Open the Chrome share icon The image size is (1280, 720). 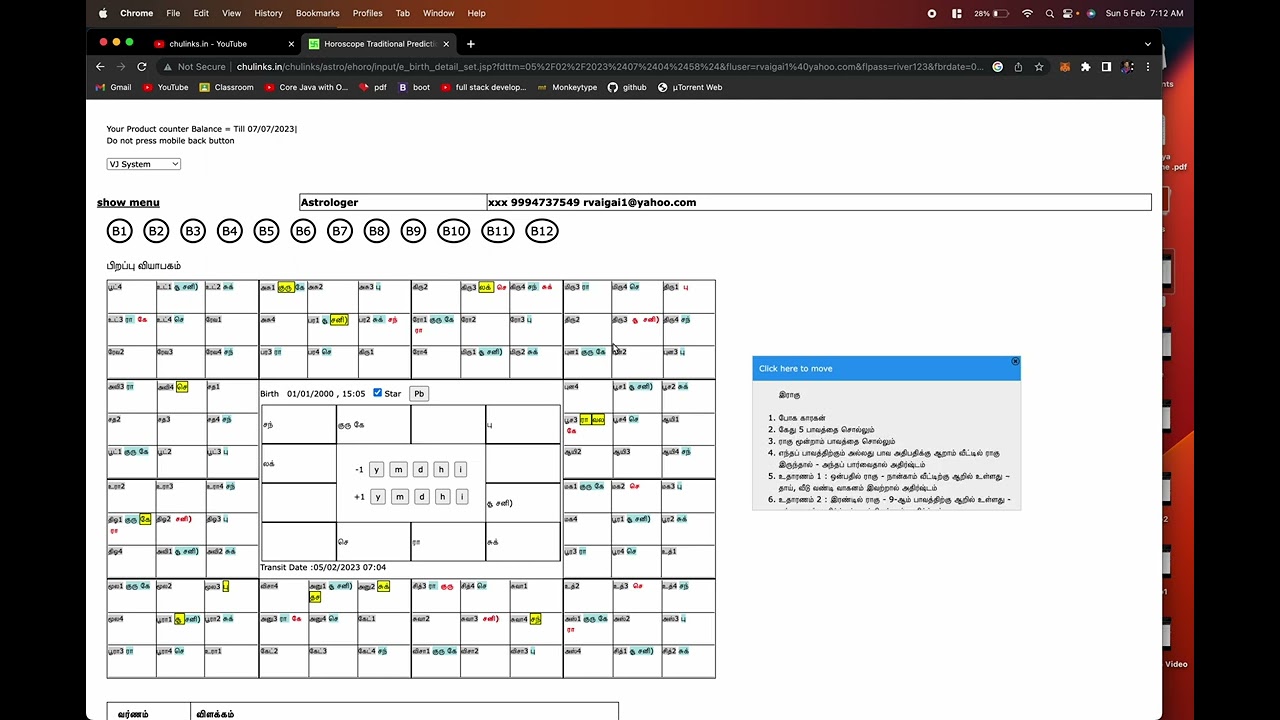pyautogui.click(x=1018, y=67)
